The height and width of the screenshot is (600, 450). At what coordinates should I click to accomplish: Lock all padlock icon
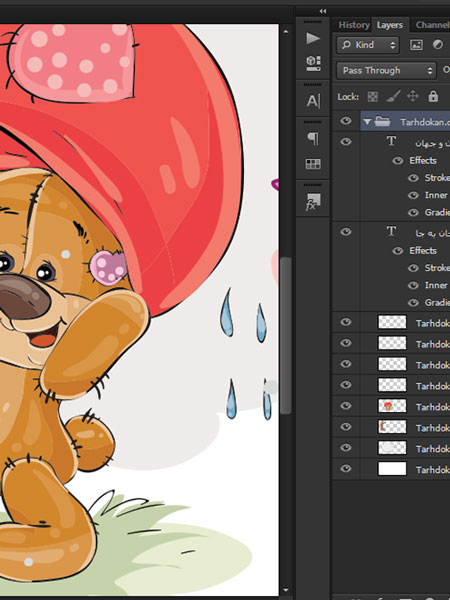coord(433,96)
